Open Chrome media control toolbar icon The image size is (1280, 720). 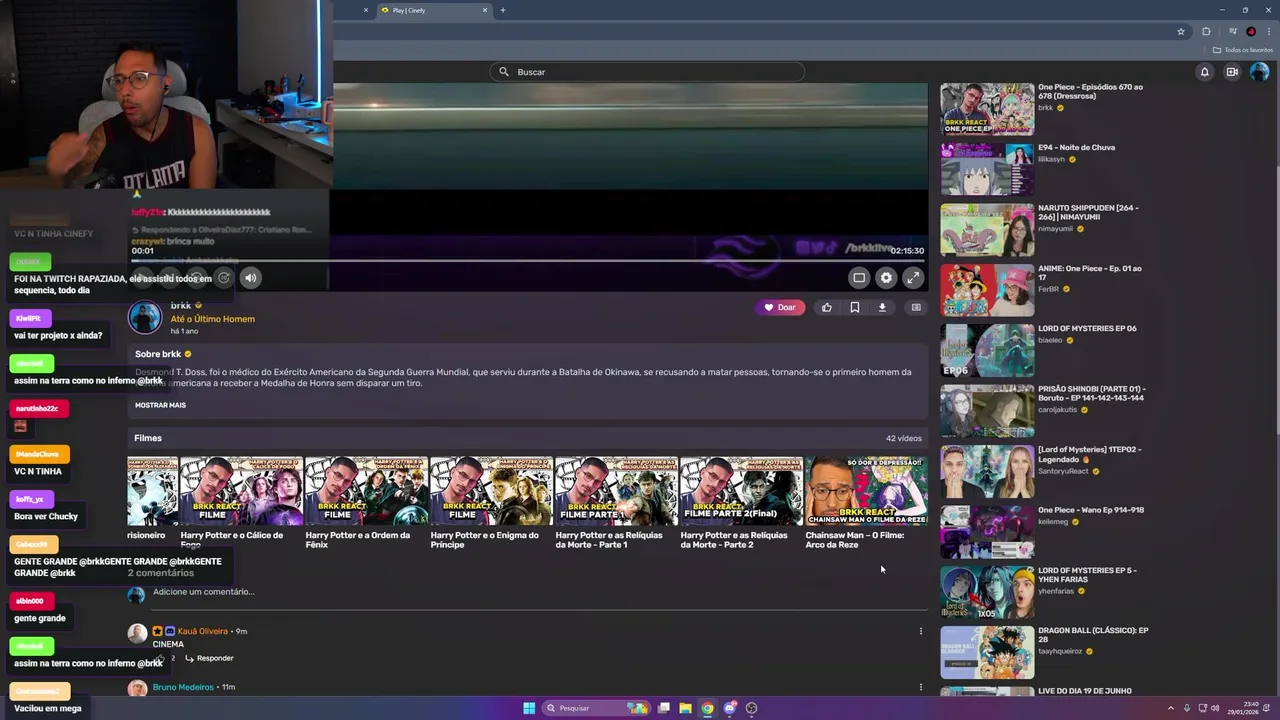[1232, 31]
